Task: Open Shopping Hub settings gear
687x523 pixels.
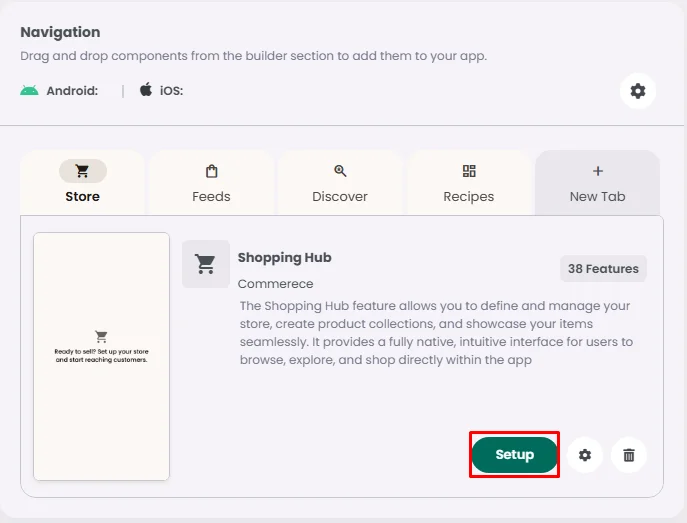Action: tap(585, 455)
